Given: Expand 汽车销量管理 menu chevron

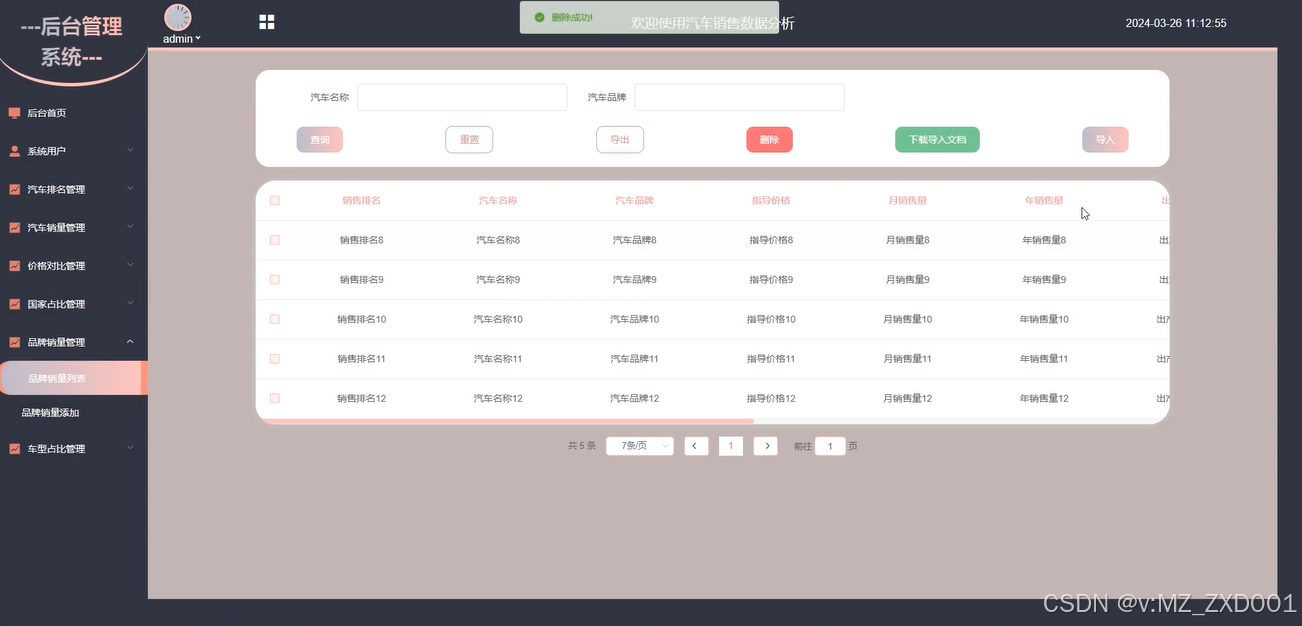Looking at the screenshot, I should [130, 227].
